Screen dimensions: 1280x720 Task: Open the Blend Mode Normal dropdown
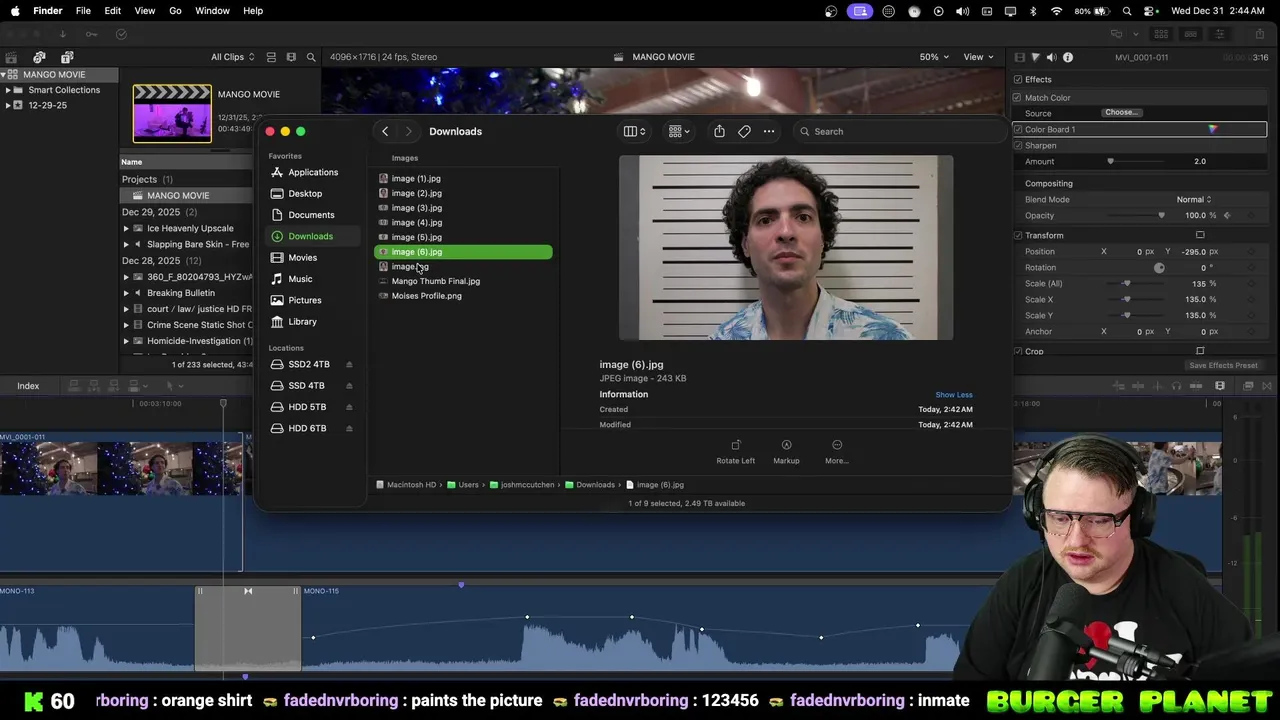(1194, 199)
